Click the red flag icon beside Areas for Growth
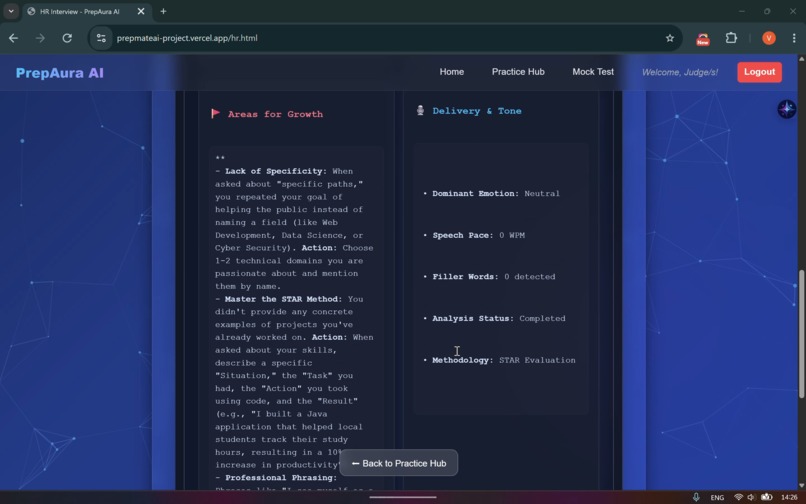The height and width of the screenshot is (504, 806). (215, 113)
